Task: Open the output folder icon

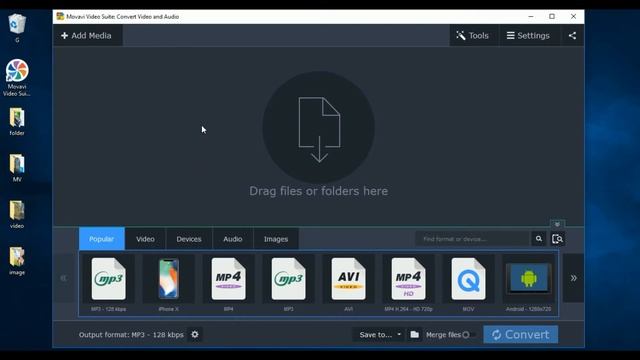Action: click(415, 335)
